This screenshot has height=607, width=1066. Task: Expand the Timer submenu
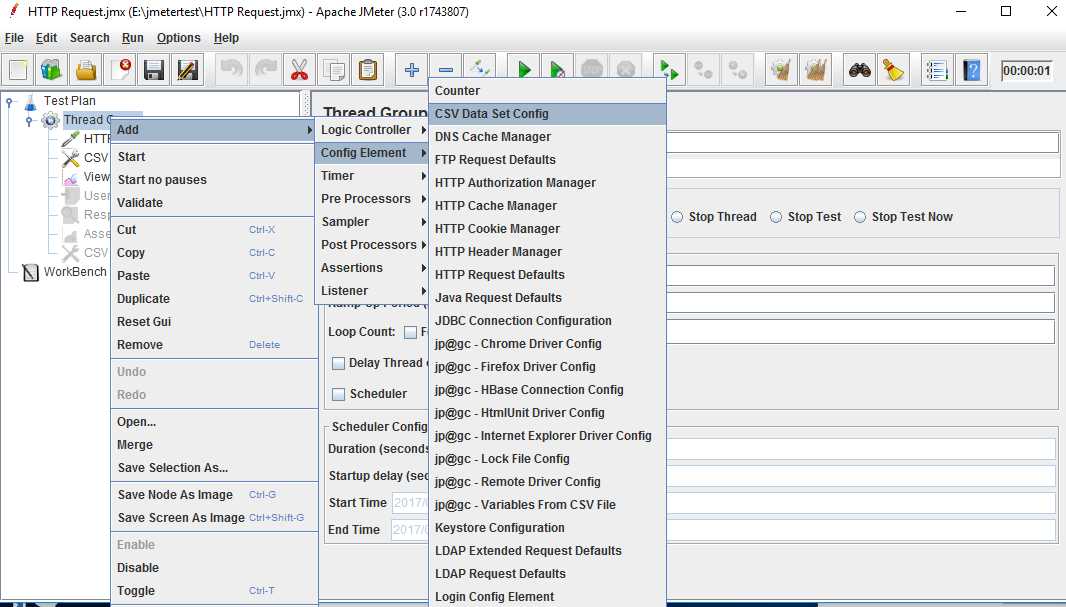point(373,176)
